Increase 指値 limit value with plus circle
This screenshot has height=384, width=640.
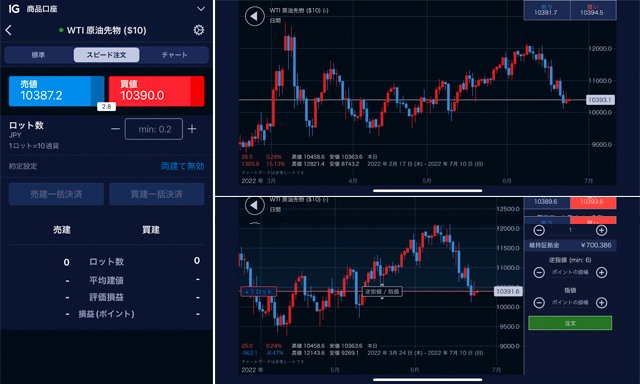[x=601, y=303]
